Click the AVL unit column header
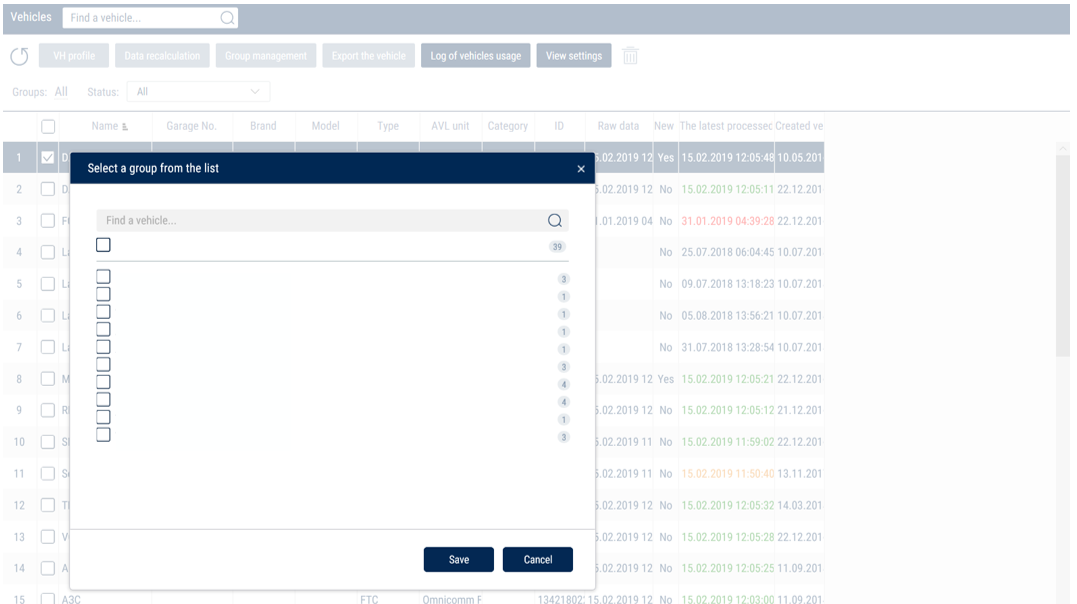Image resolution: width=1077 pixels, height=604 pixels. click(450, 126)
